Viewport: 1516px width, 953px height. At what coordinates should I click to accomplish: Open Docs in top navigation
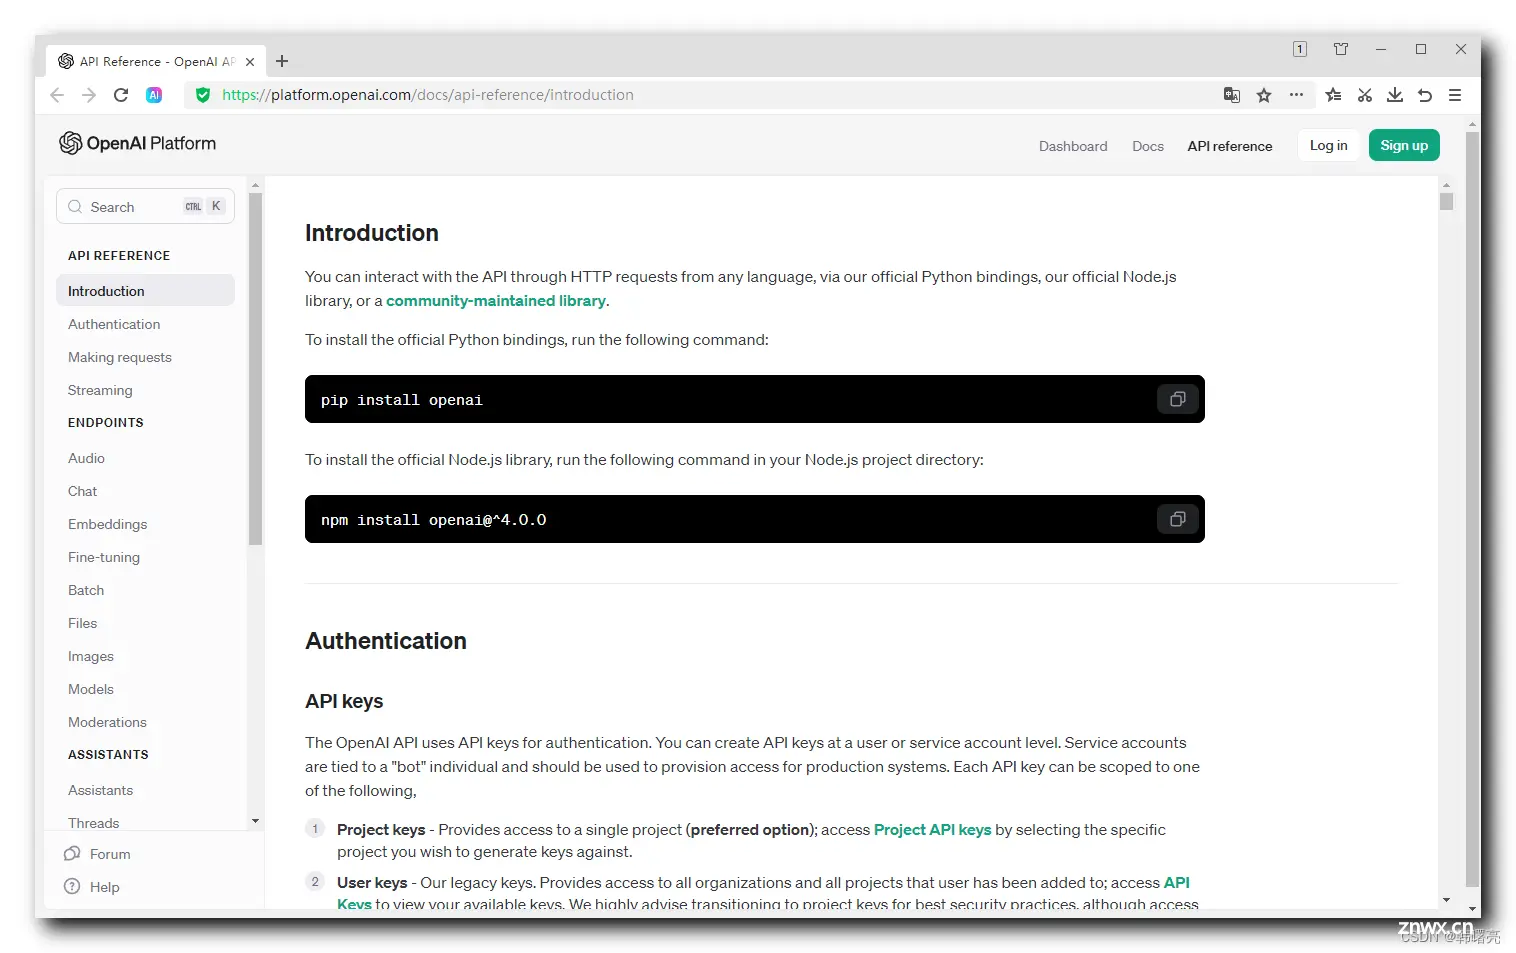click(1148, 146)
